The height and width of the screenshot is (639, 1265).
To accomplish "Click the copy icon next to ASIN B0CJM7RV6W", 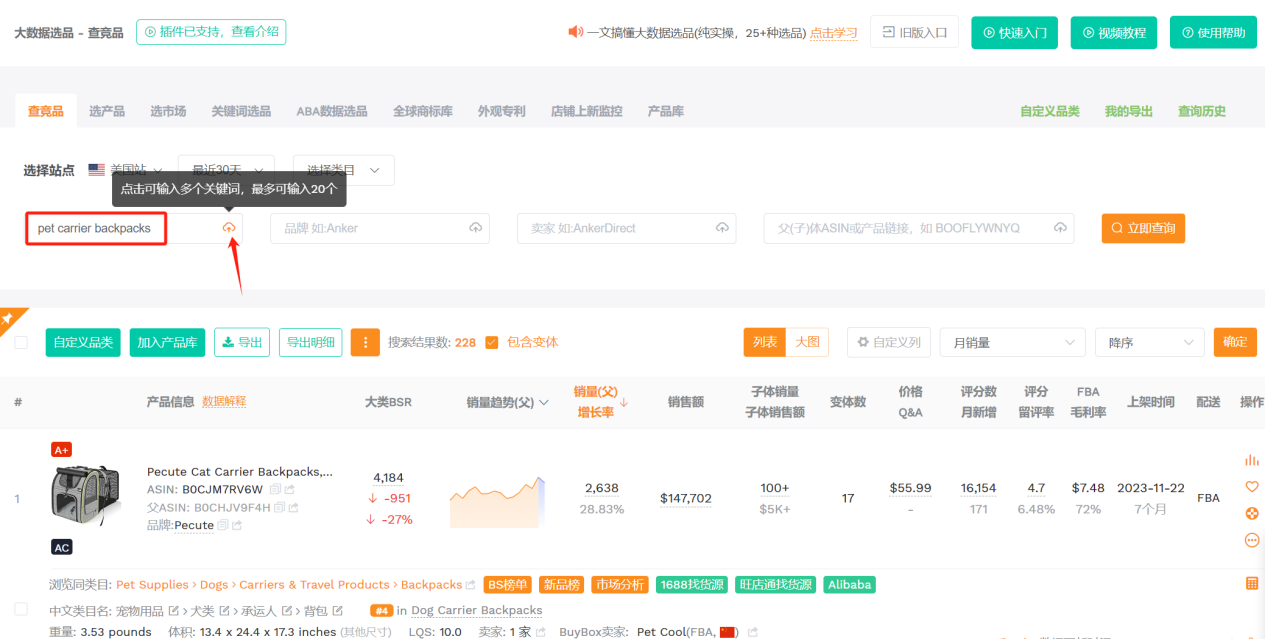I will point(275,489).
